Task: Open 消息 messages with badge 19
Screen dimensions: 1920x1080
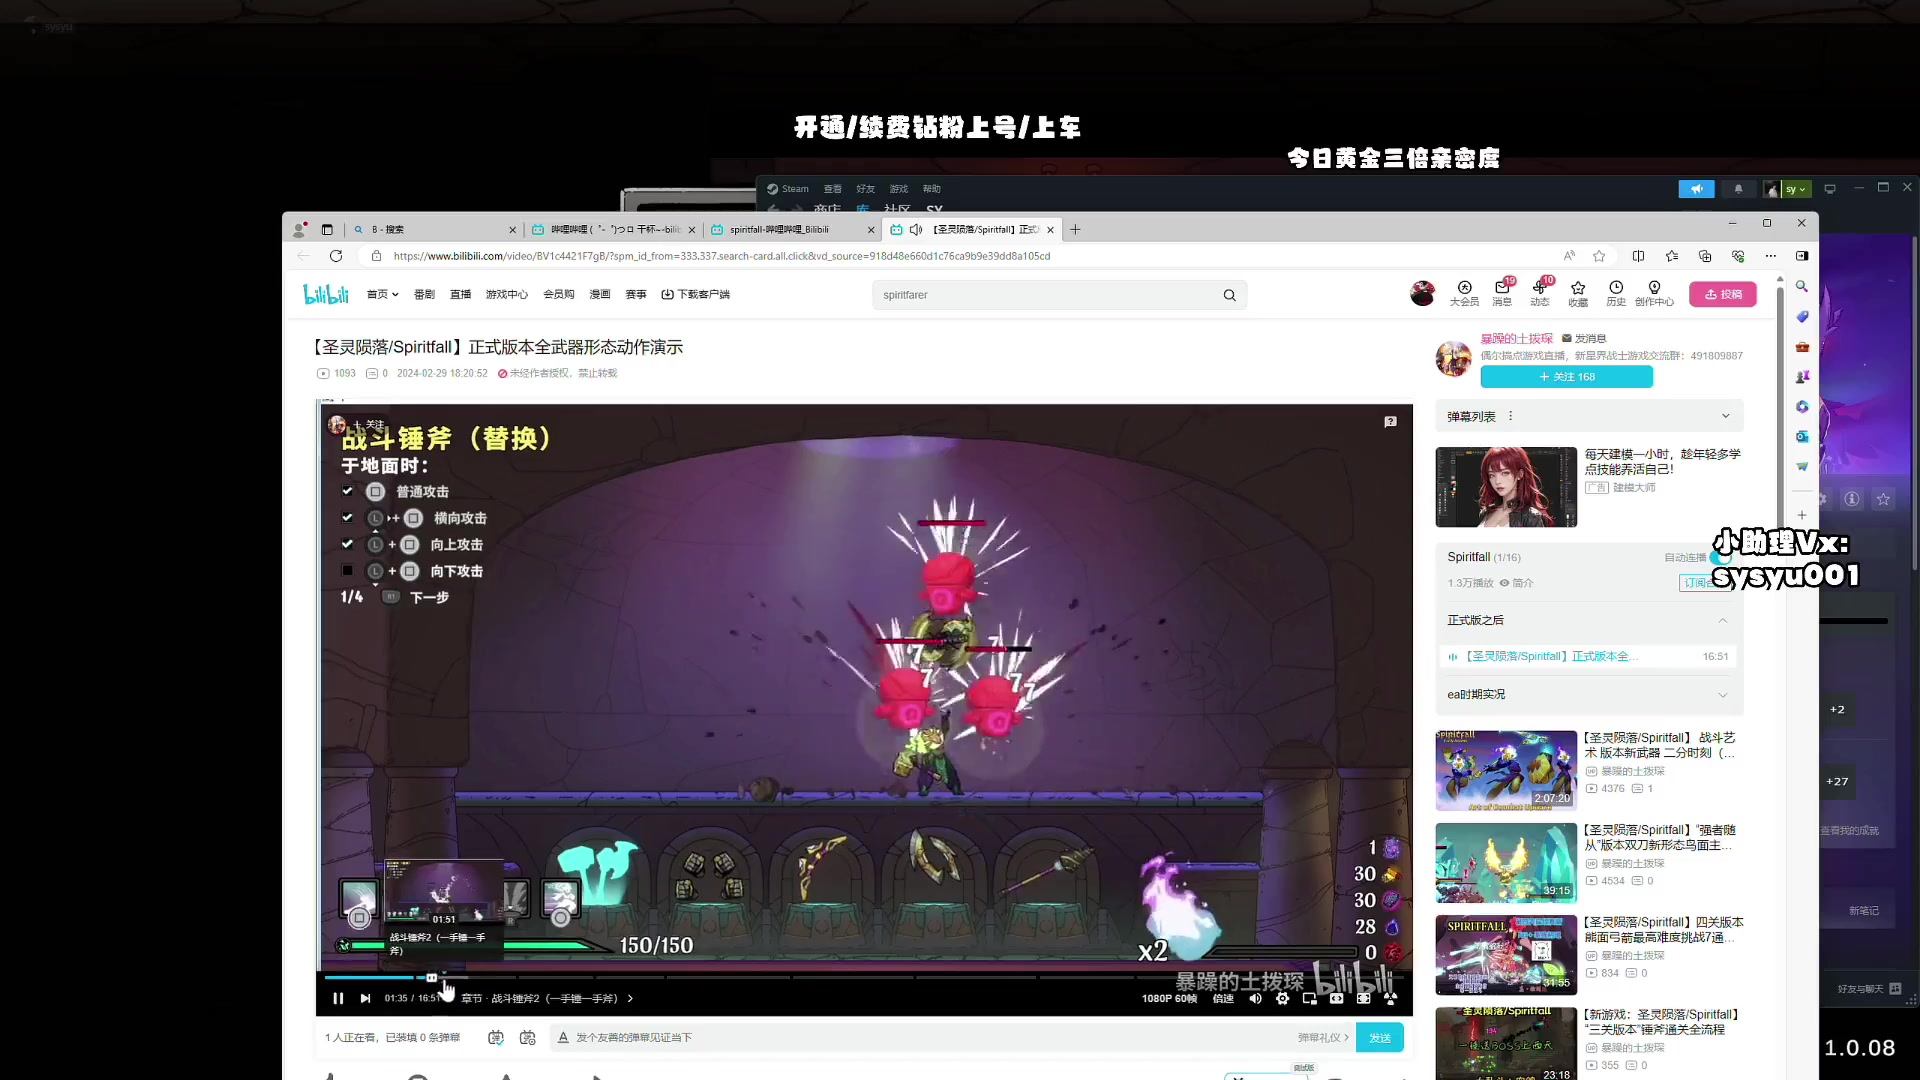Action: click(1502, 293)
